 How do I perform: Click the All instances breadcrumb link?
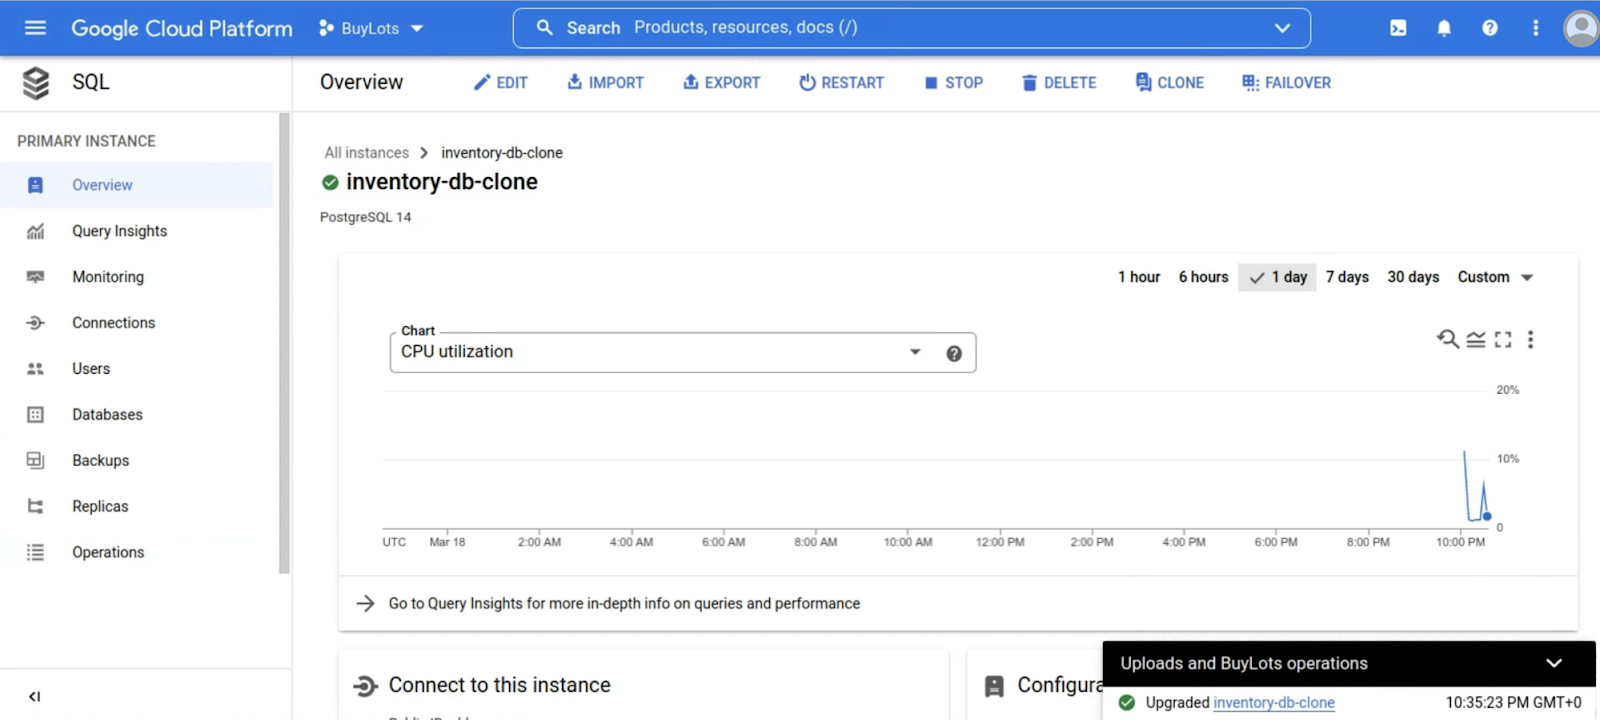(366, 153)
